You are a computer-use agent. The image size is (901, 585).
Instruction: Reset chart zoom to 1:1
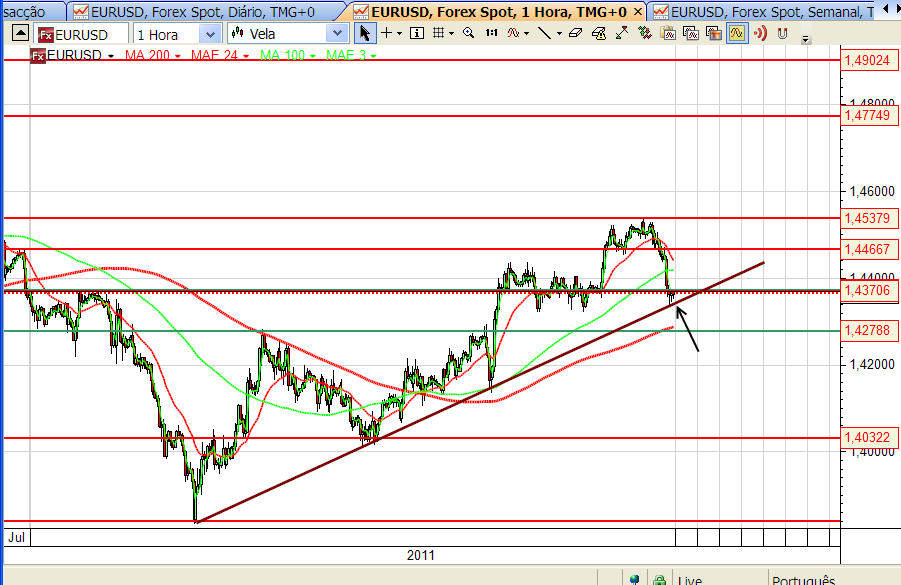tap(491, 33)
